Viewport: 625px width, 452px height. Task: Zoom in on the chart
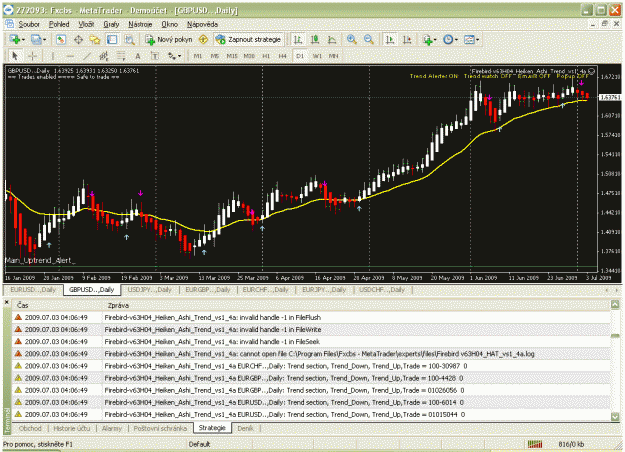coord(352,39)
